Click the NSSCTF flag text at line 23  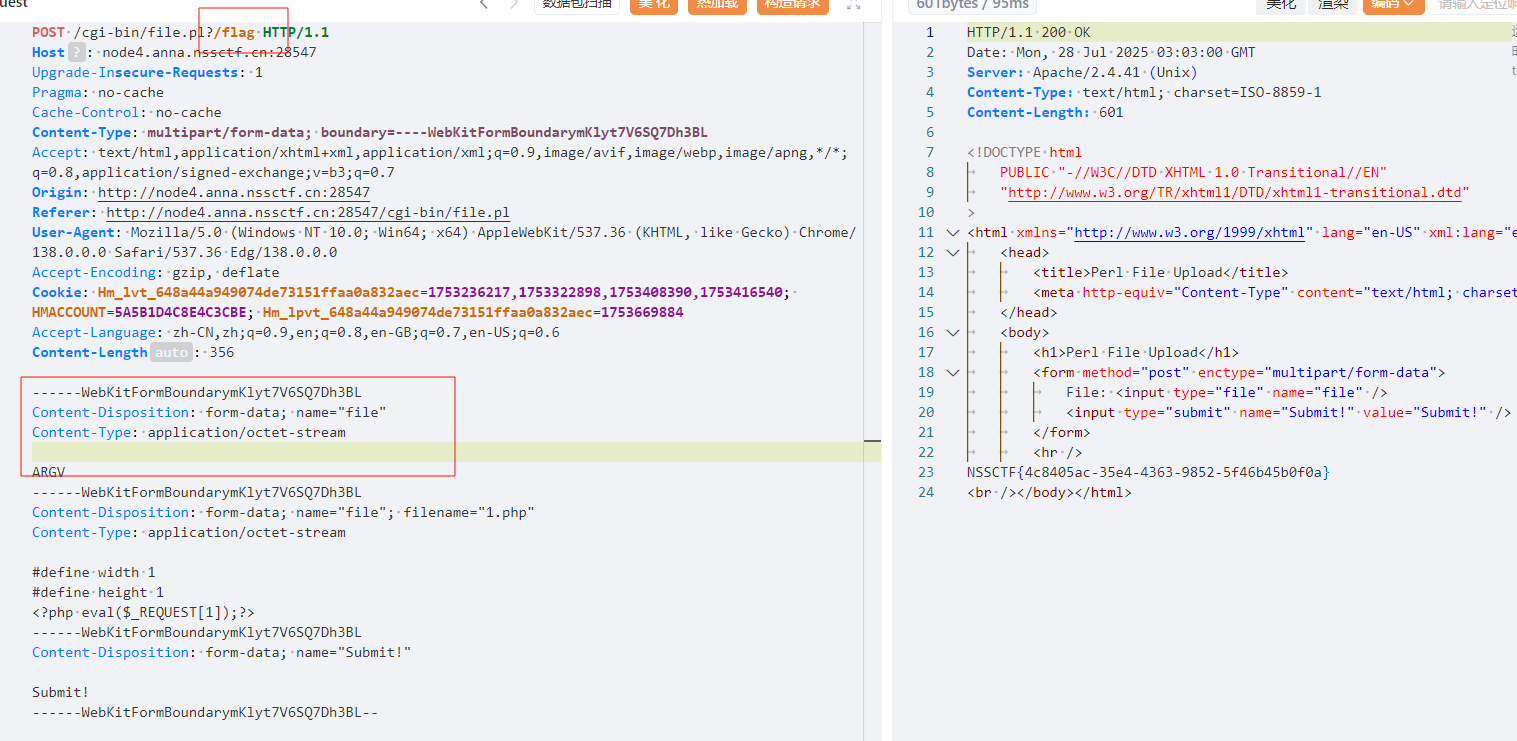(x=1148, y=472)
